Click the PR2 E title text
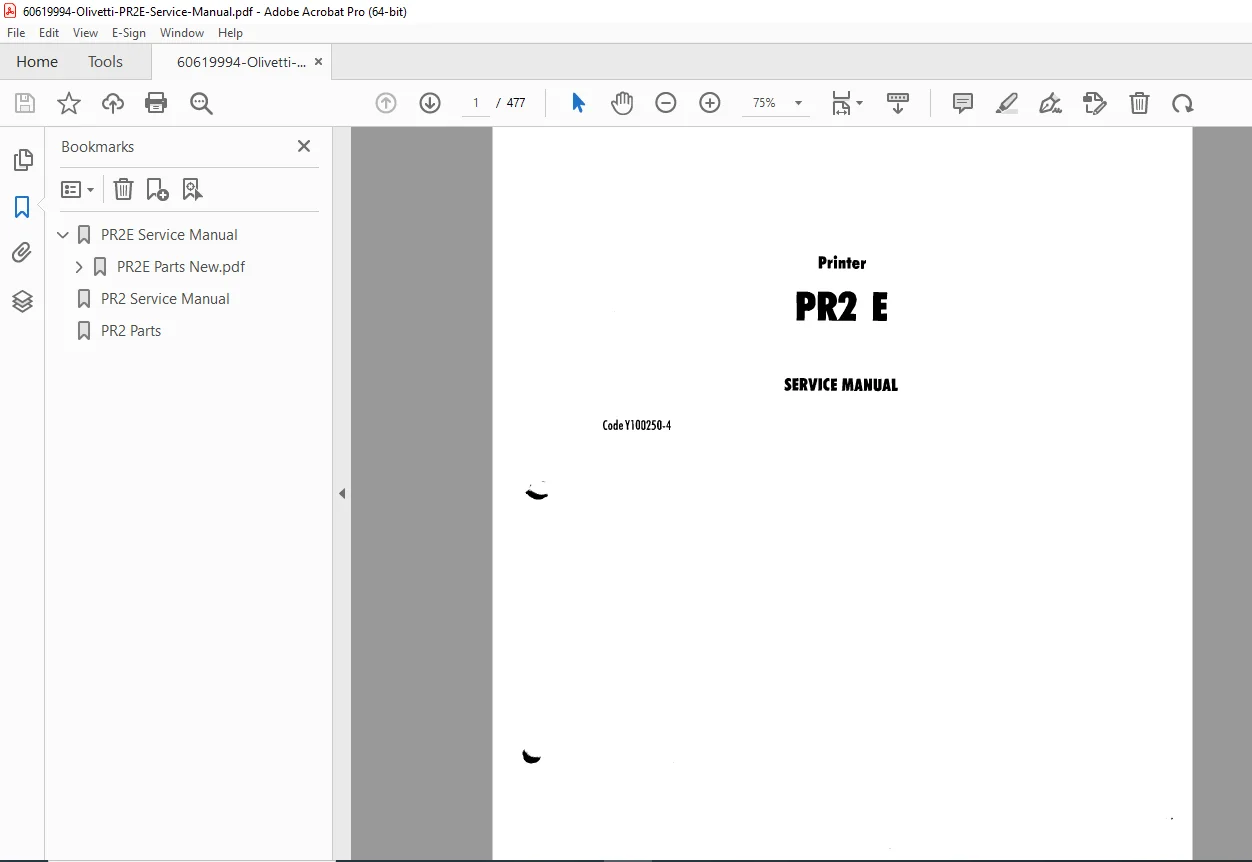1252x862 pixels. click(841, 307)
